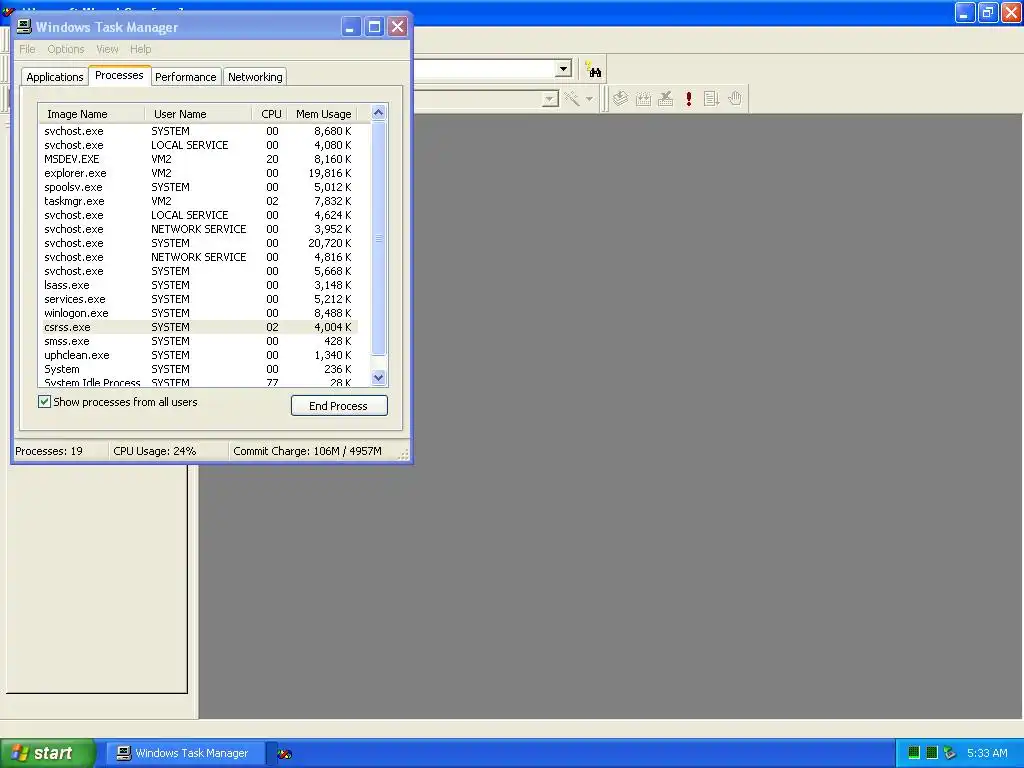Click the Compile icon in the Build toolbar
Screen dimensions: 1024x768
tap(620, 99)
